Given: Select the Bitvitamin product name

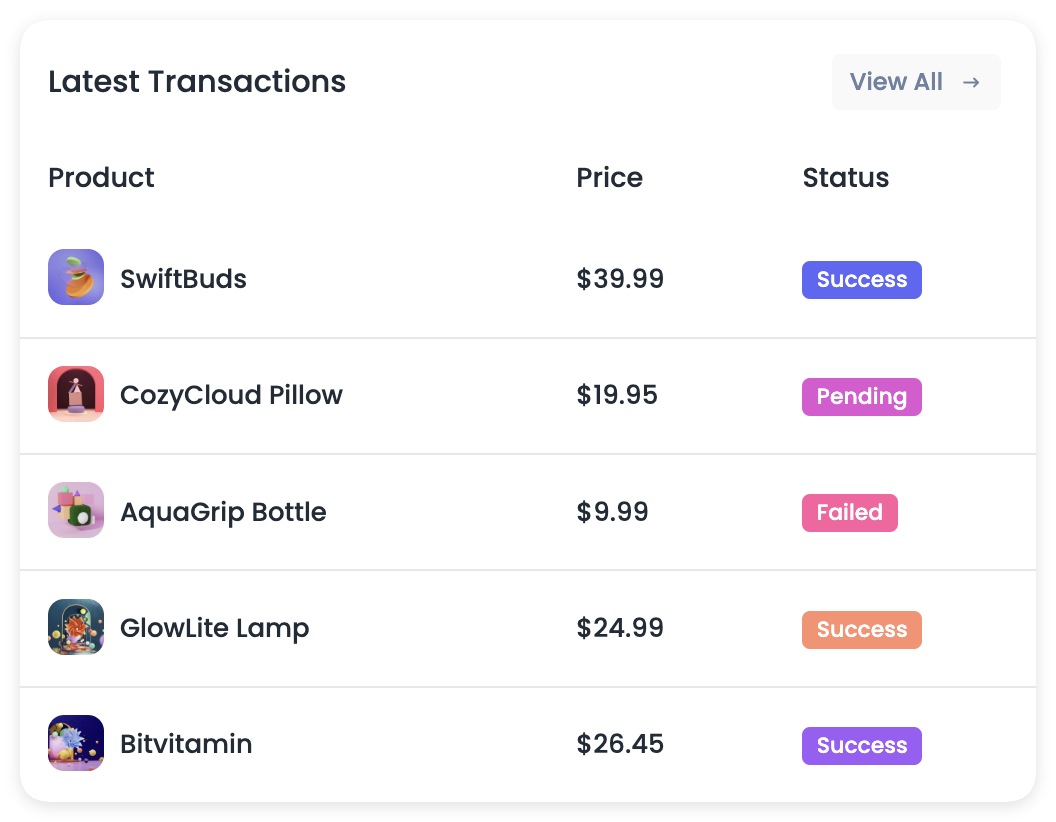Looking at the screenshot, I should (186, 744).
